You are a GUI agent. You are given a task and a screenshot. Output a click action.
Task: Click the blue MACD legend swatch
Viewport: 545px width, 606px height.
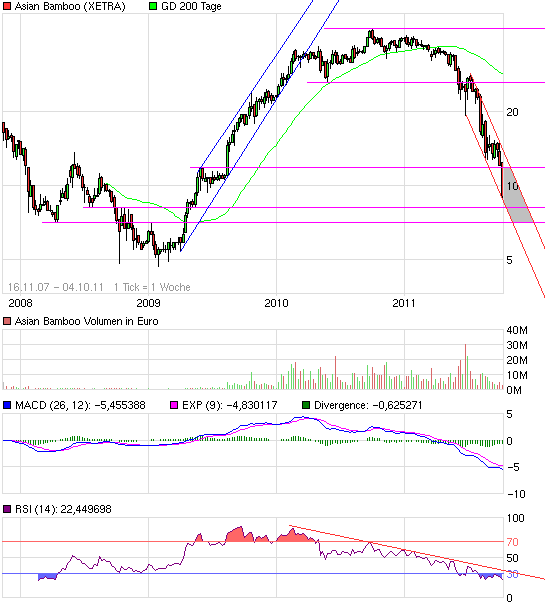(x=7, y=405)
